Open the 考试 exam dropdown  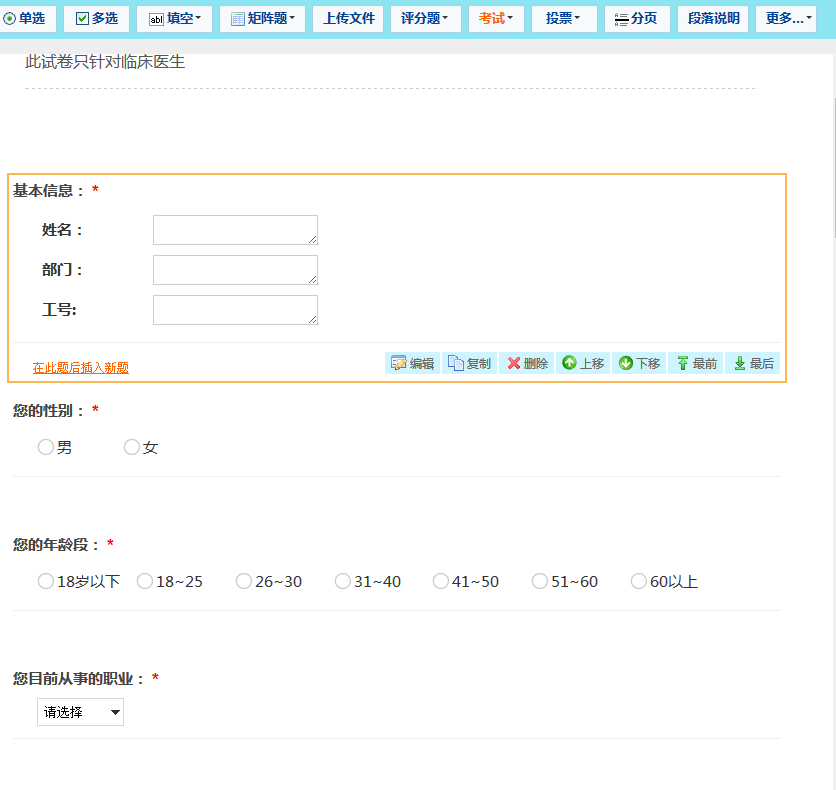coord(495,18)
